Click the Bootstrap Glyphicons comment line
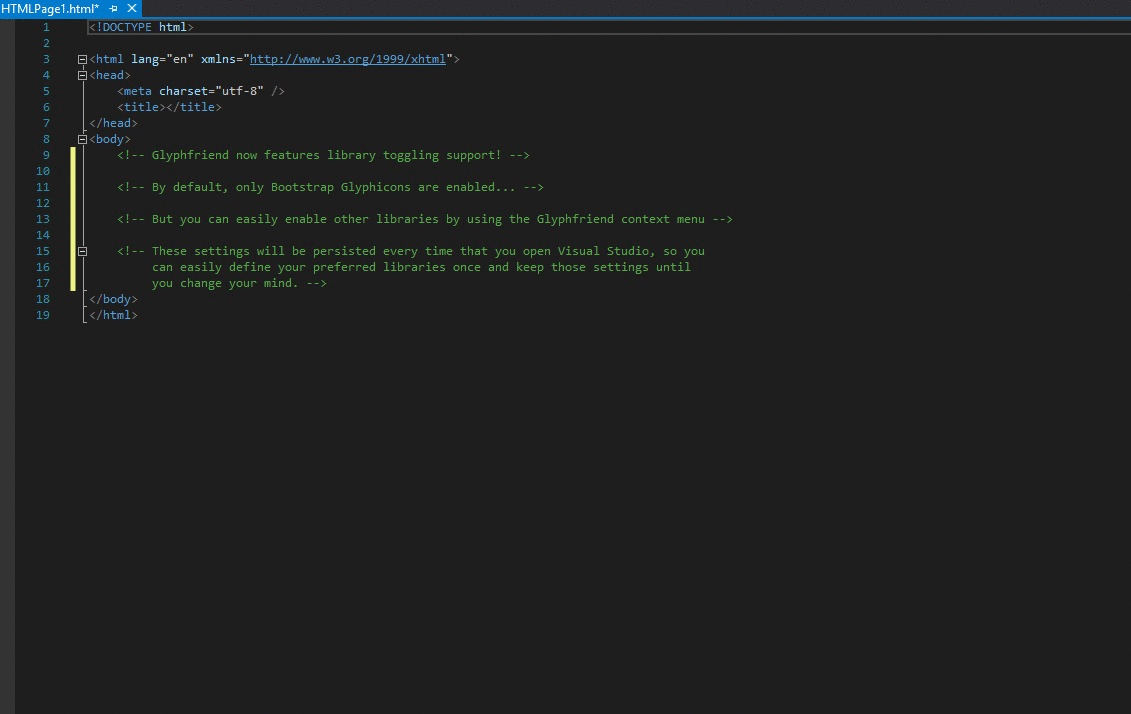 click(x=330, y=187)
